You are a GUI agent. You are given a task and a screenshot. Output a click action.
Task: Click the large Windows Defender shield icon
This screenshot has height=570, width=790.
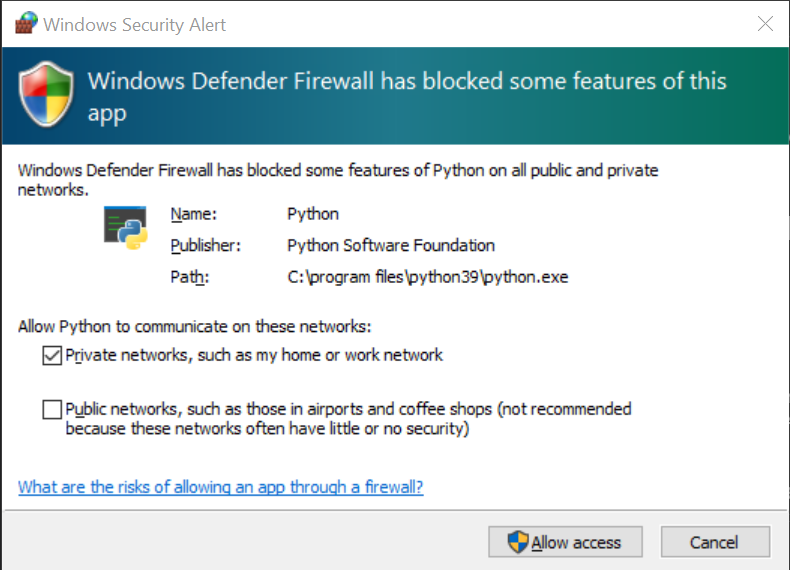coord(45,97)
